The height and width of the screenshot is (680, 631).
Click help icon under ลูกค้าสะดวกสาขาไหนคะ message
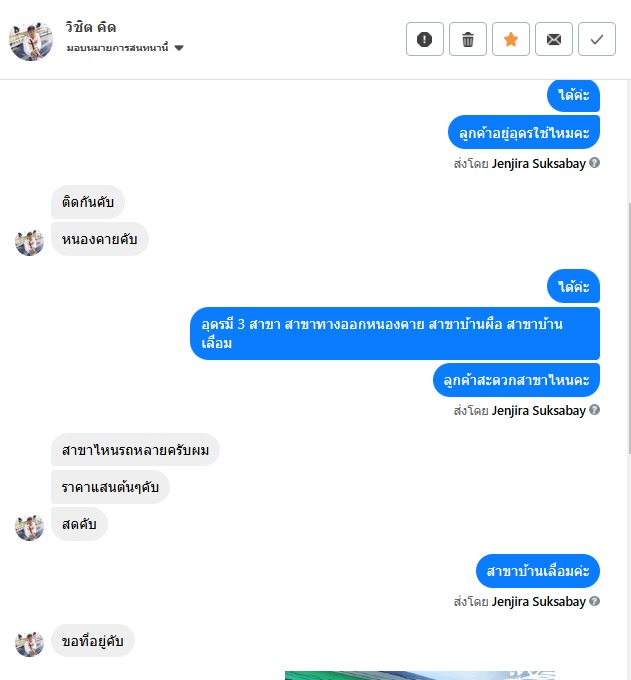595,409
